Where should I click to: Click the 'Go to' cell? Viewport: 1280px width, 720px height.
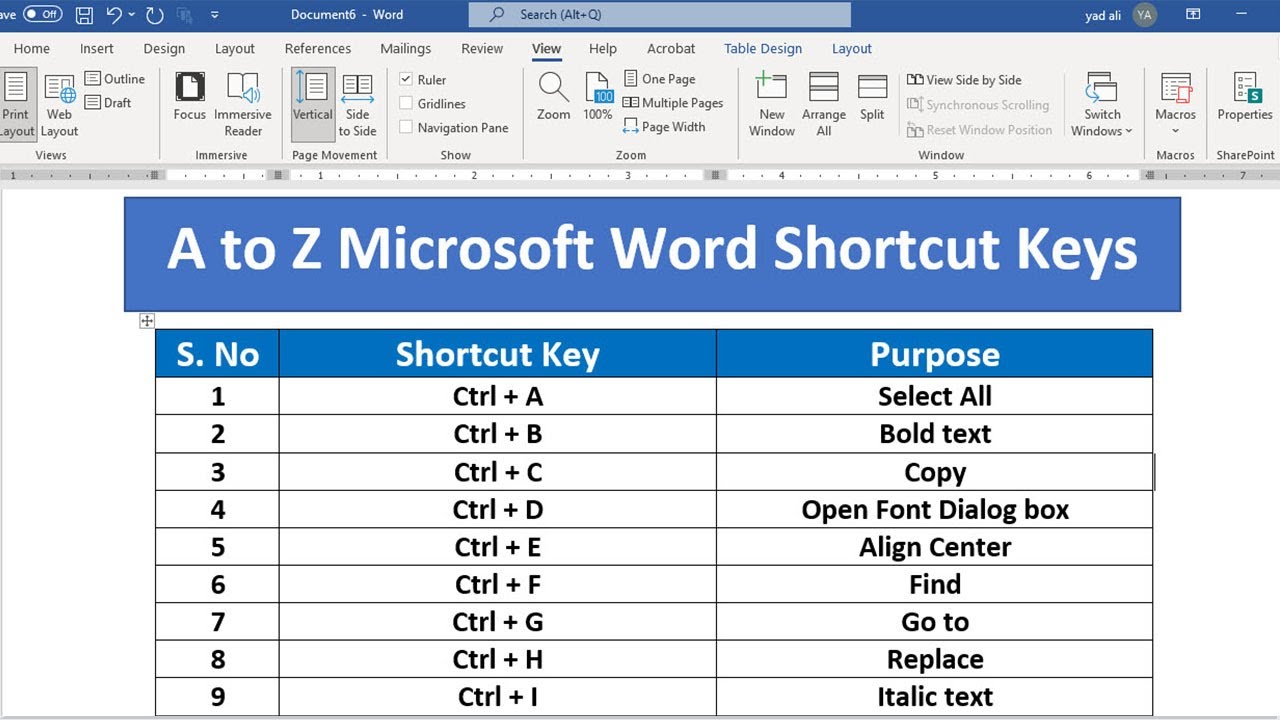click(935, 622)
